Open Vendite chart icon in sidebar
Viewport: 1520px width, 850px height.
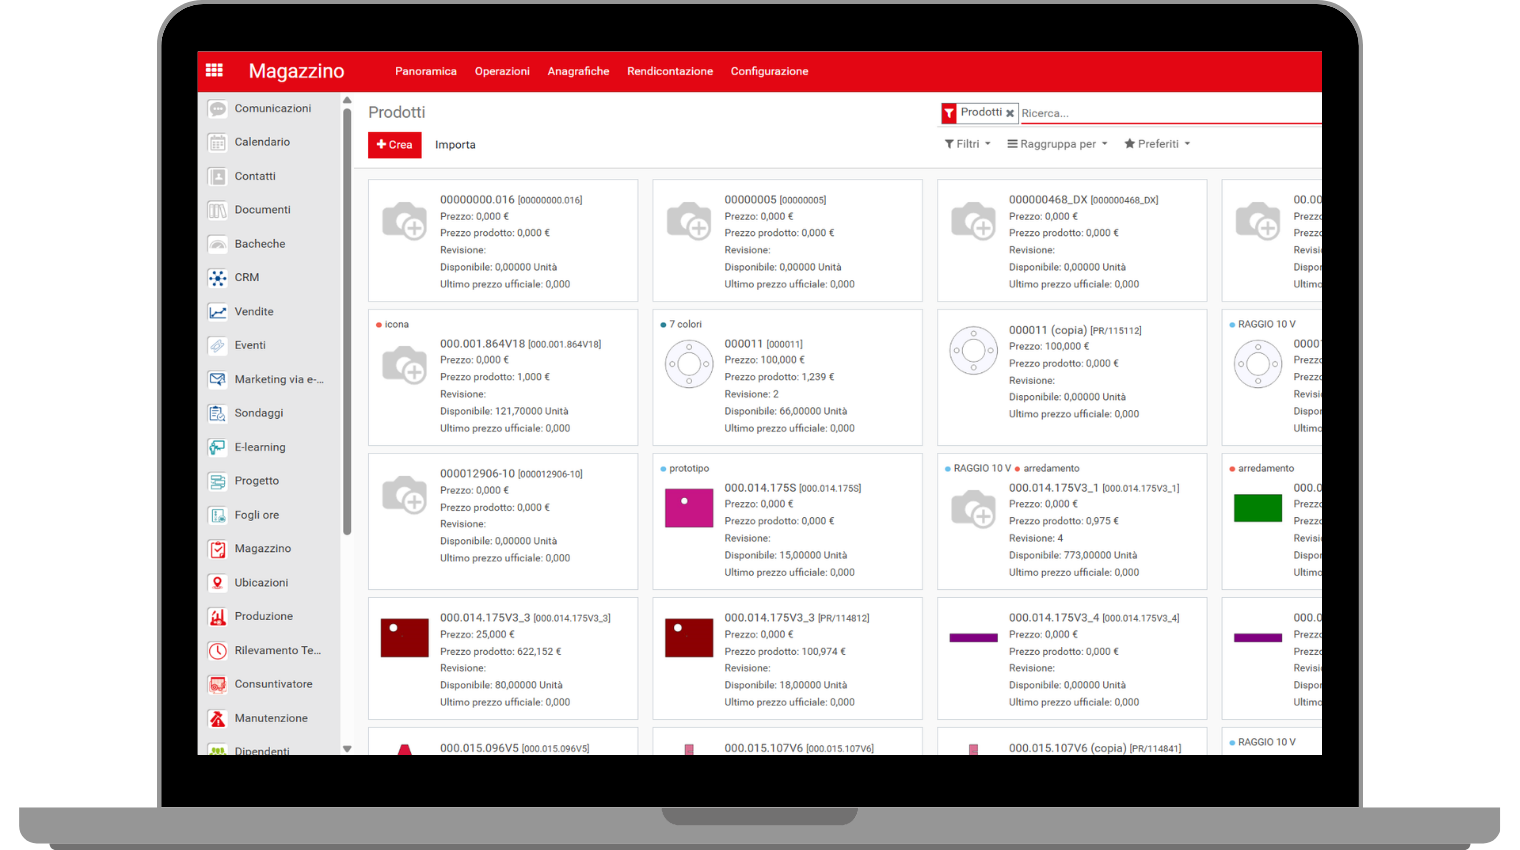tap(217, 312)
